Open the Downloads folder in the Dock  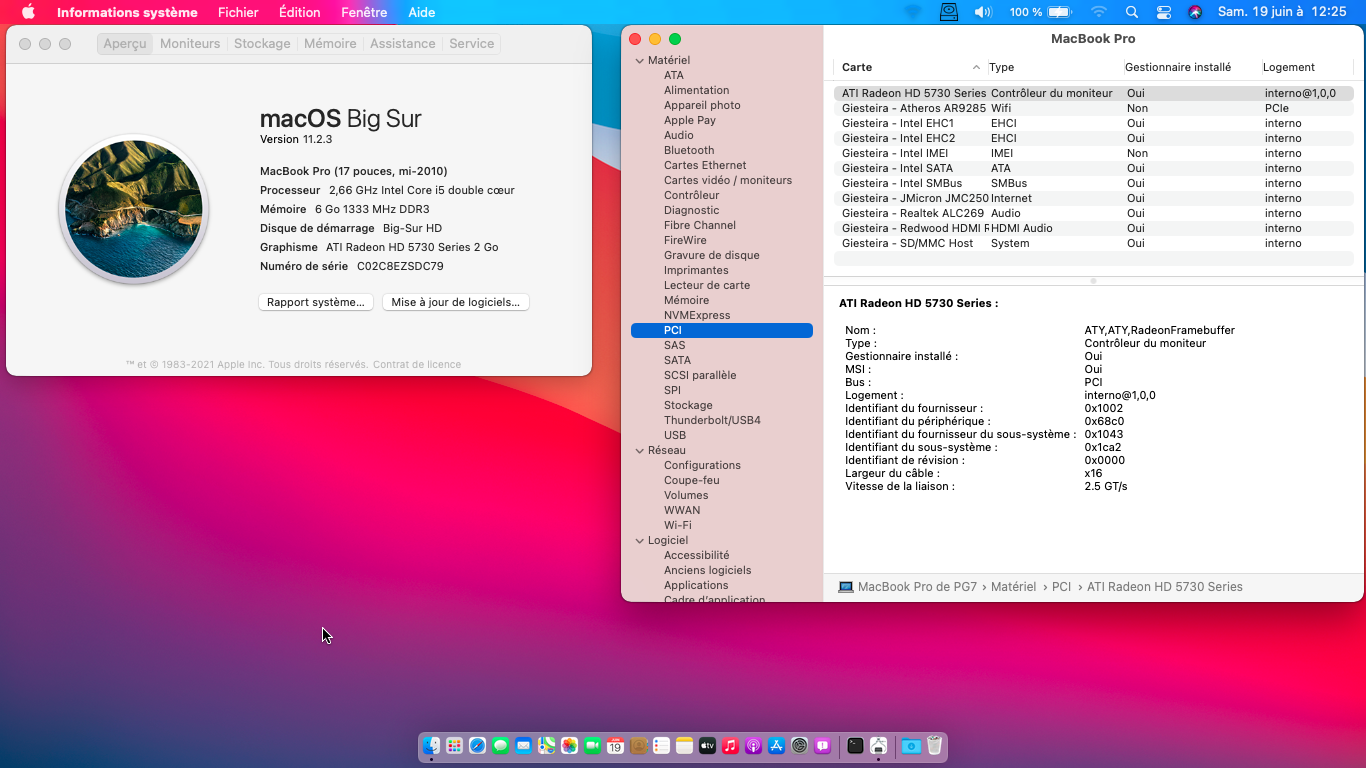tap(910, 745)
